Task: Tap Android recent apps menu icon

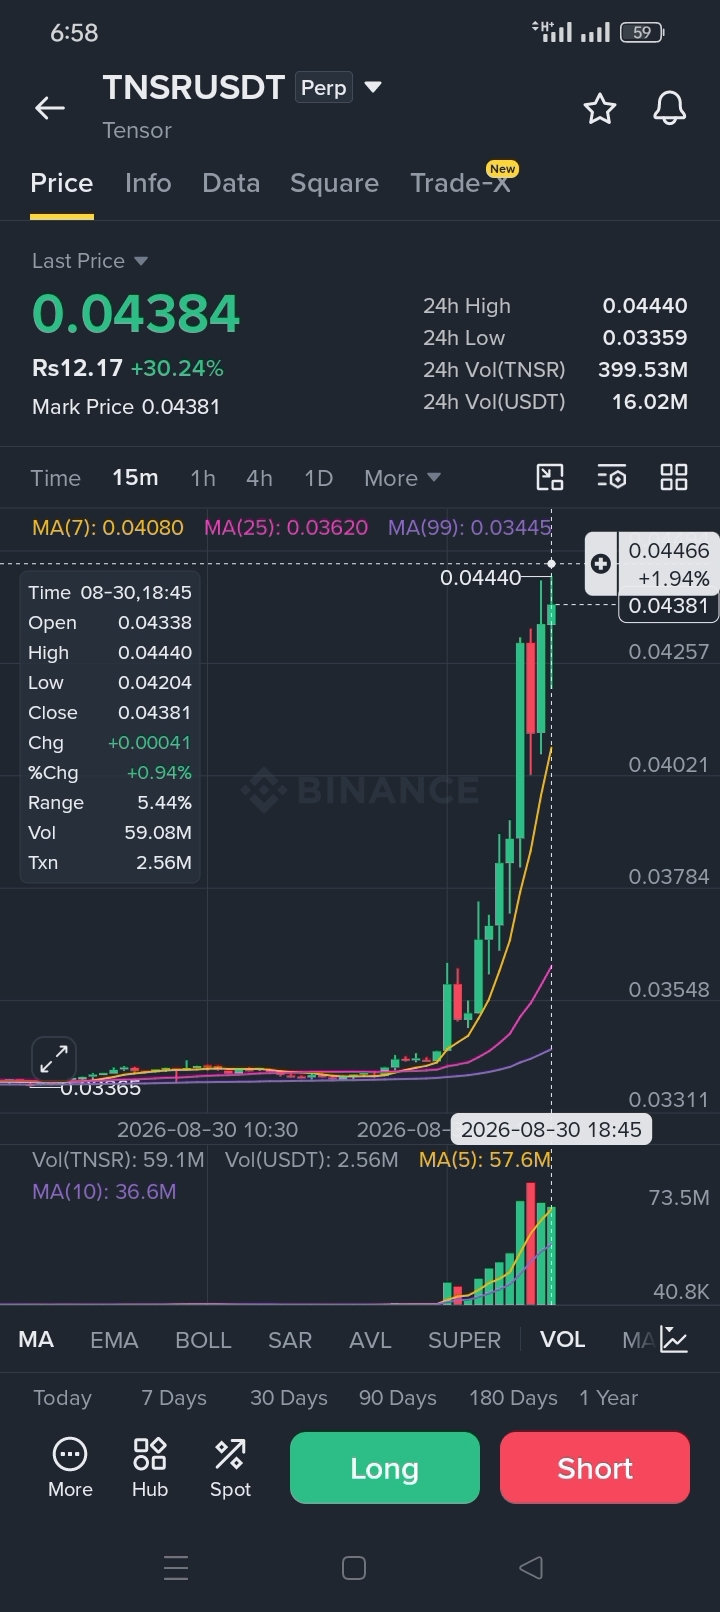Action: (176, 1567)
